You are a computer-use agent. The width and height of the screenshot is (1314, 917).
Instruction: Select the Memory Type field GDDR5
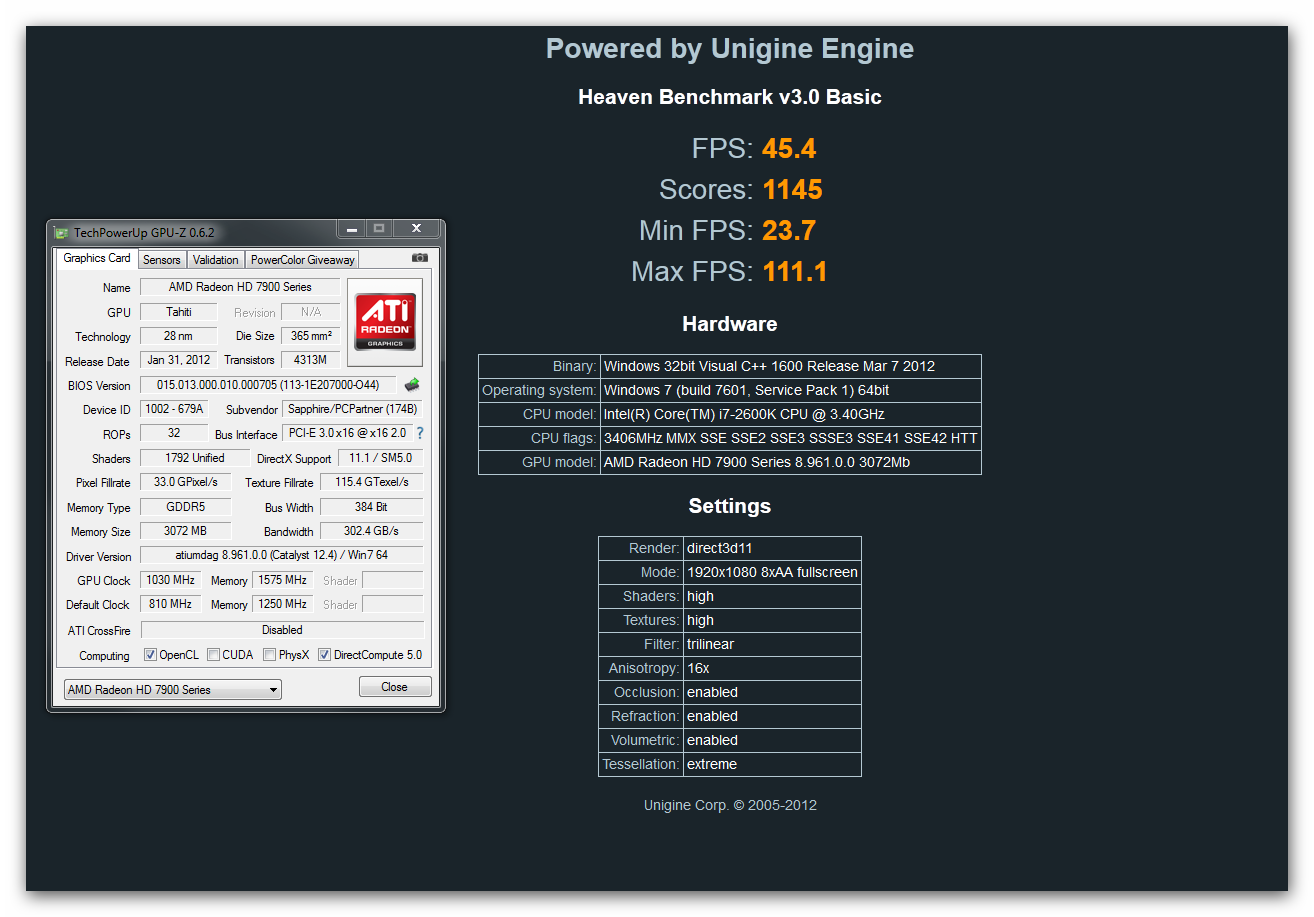pyautogui.click(x=186, y=507)
